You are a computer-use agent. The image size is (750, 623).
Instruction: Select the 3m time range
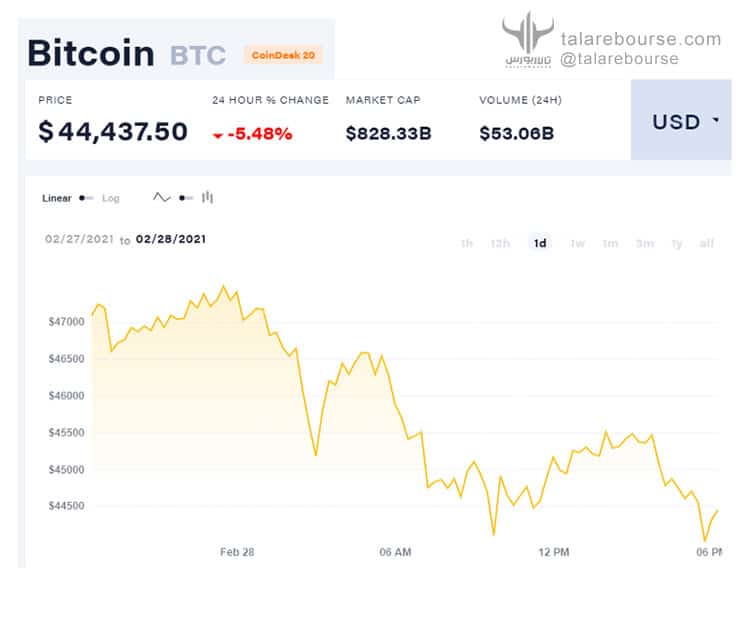tap(644, 244)
